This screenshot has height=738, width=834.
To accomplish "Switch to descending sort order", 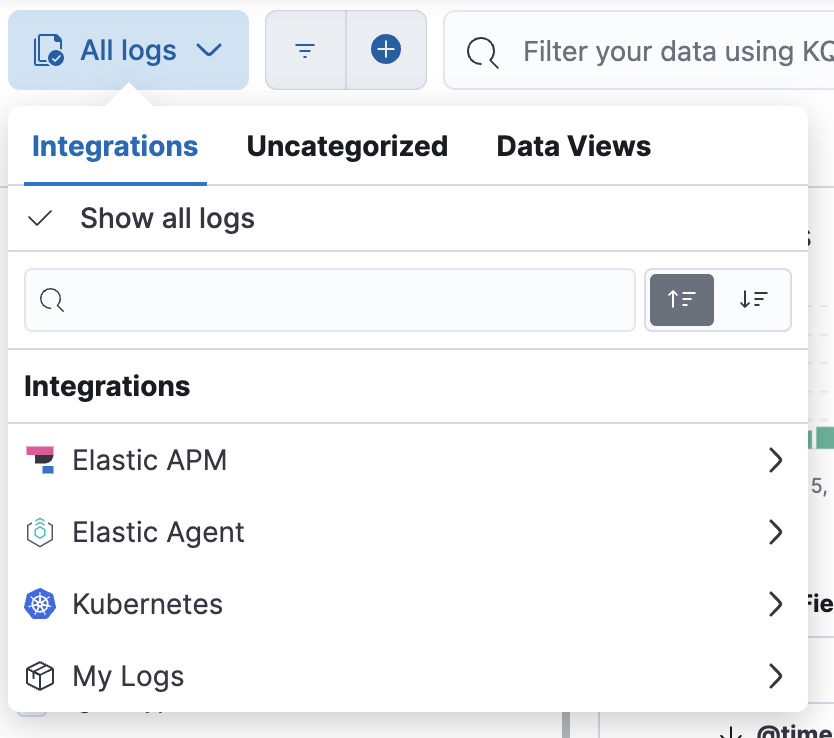I will (x=753, y=299).
